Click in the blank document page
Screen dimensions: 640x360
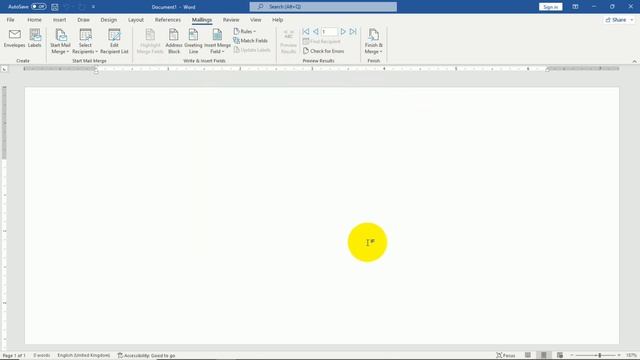click(x=322, y=216)
